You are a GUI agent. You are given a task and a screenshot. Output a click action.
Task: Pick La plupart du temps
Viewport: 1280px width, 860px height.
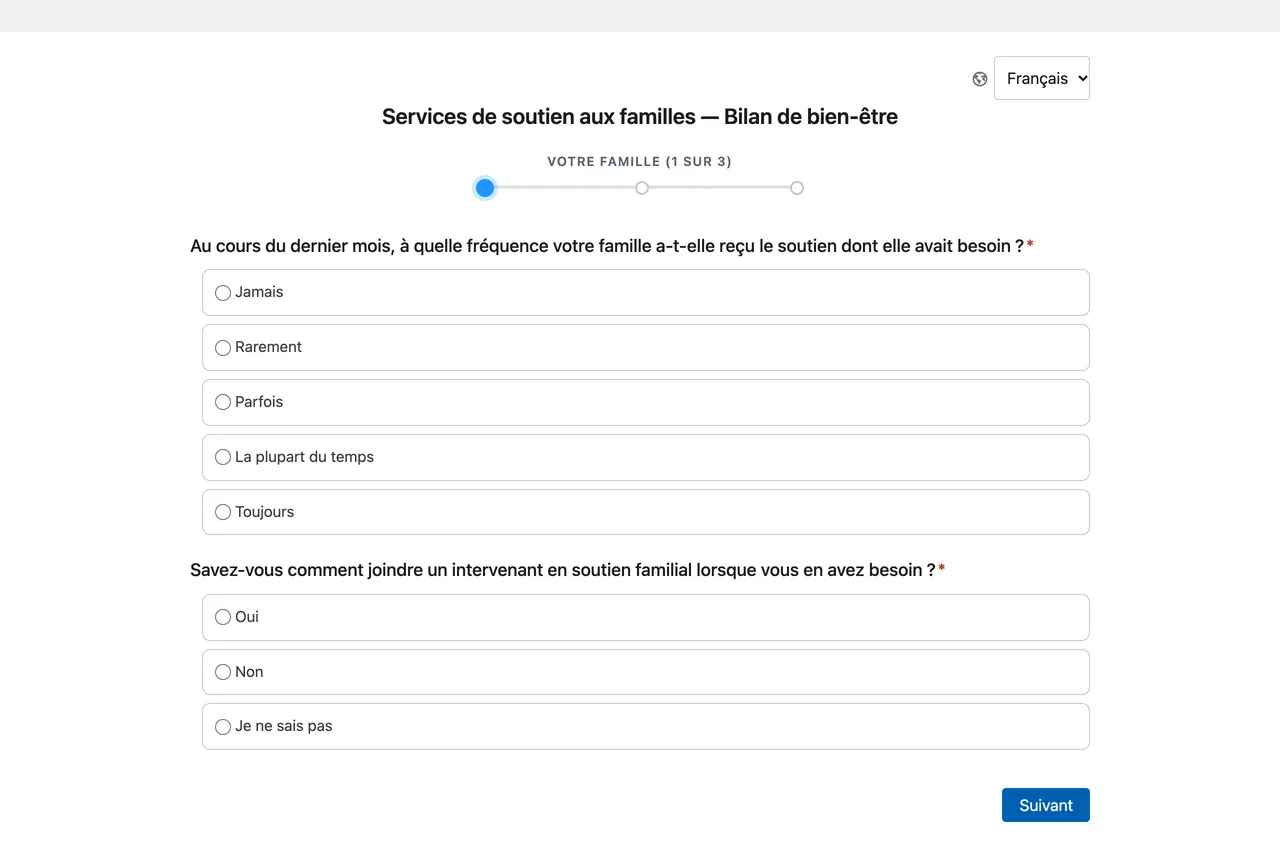[645, 457]
